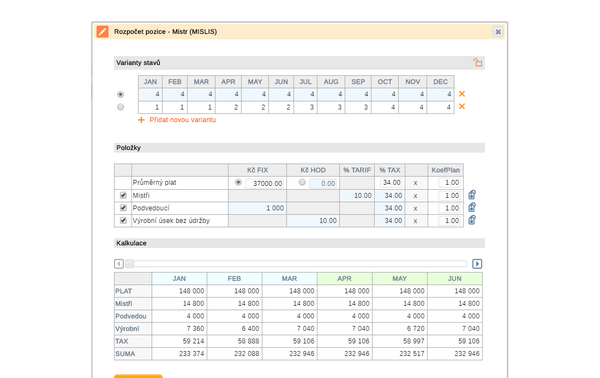Select the first variant radio button
Viewport: 600px width, 378px height.
point(121,94)
